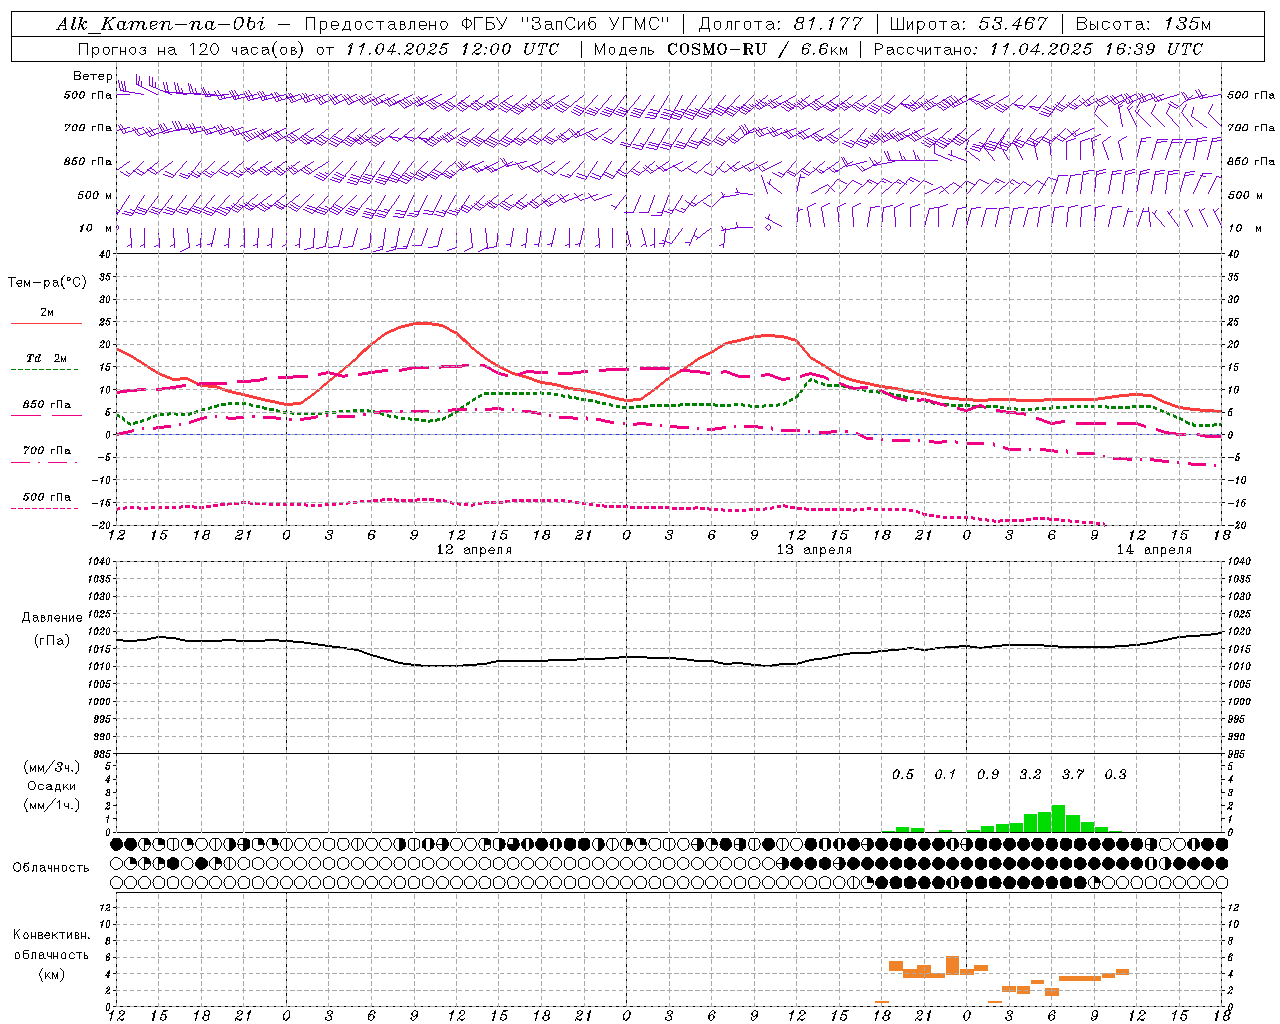Click the forecast start 11.04.2025 12:00 UTC
Screen dimensions: 1280x1024
tap(452, 49)
